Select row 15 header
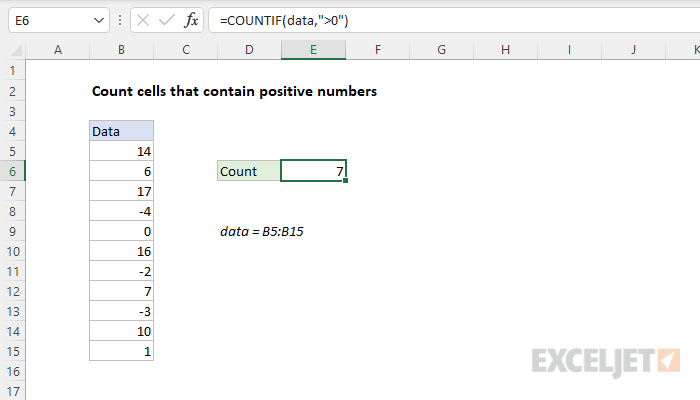 (12, 351)
